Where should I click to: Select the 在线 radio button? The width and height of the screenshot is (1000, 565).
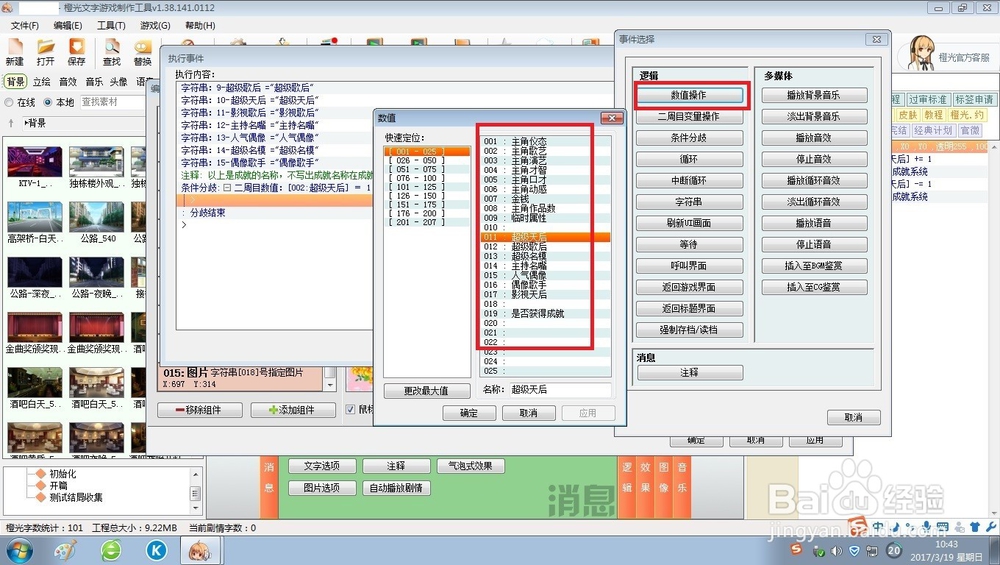click(9, 102)
